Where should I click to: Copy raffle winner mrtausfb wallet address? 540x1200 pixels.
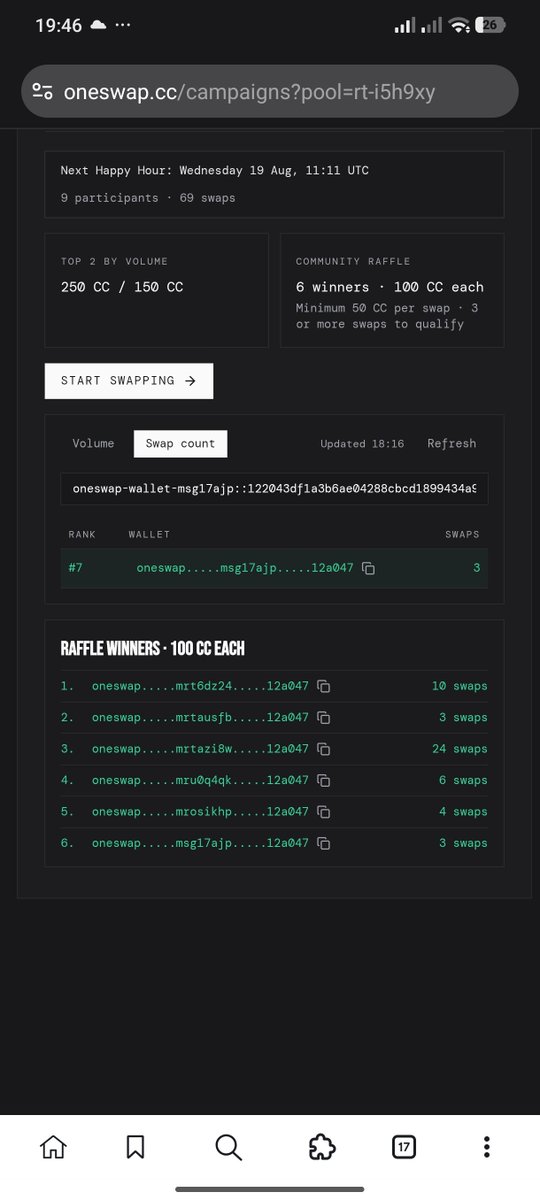(323, 718)
